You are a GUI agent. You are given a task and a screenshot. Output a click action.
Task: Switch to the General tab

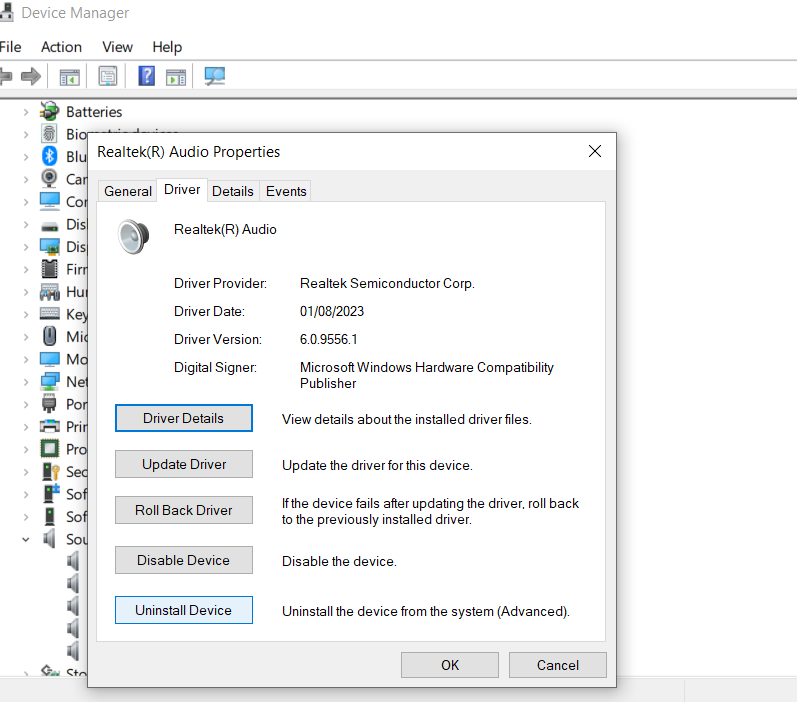pyautogui.click(x=128, y=191)
